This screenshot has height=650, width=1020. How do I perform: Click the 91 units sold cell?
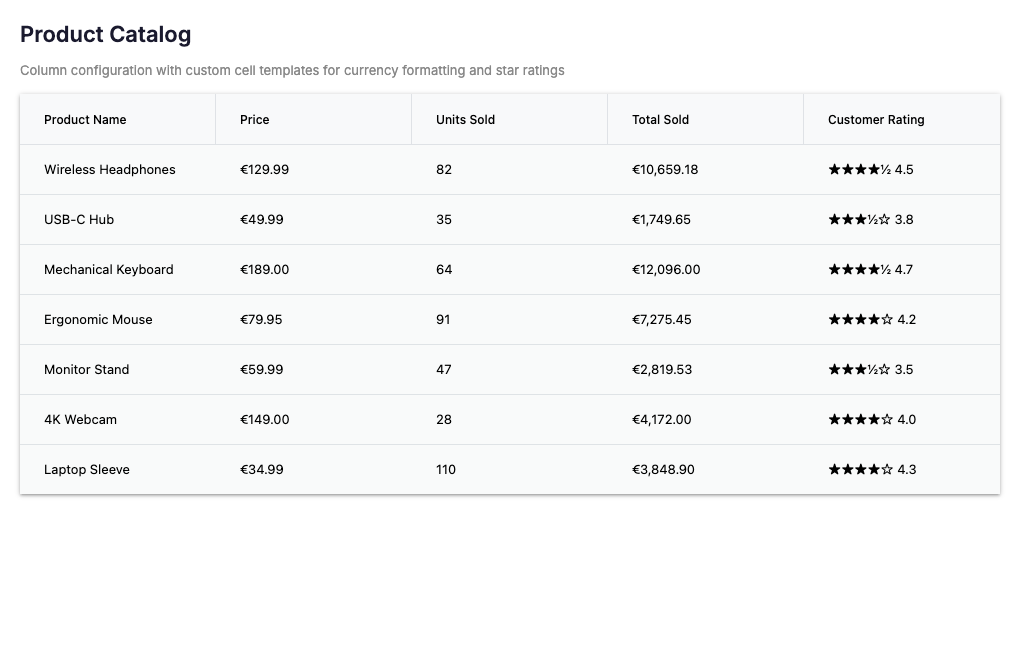click(x=443, y=320)
